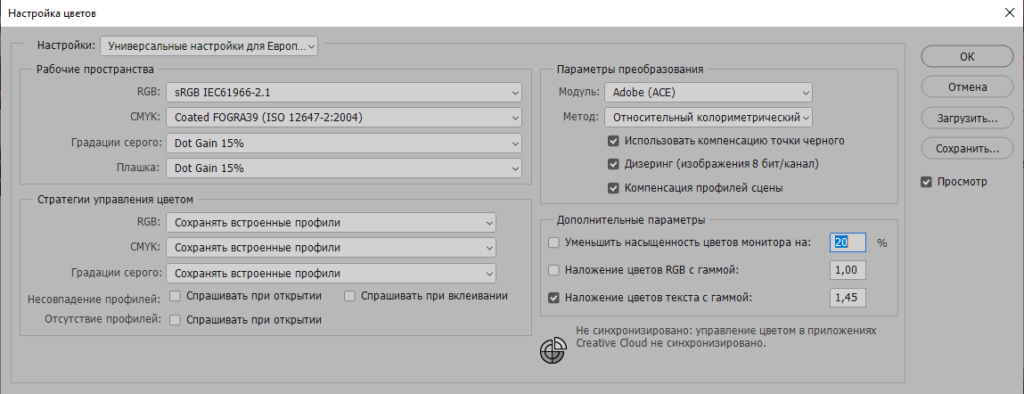1024x394 pixels.
Task: Check Спрашивать при вклеивании option
Action: pyautogui.click(x=349, y=296)
